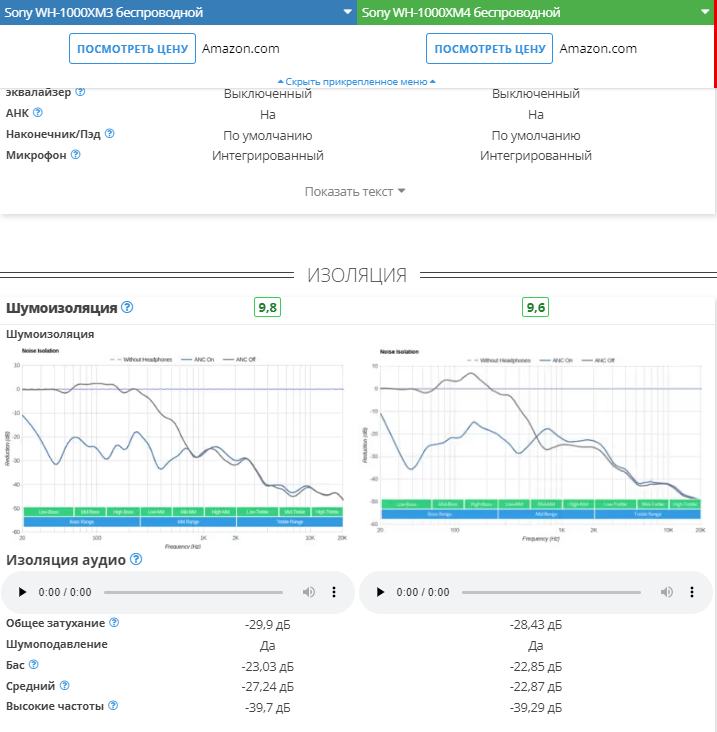Screen dimensions: 717x732
Task: Select XM3 bass value -23,03 дБ
Action: 267,666
